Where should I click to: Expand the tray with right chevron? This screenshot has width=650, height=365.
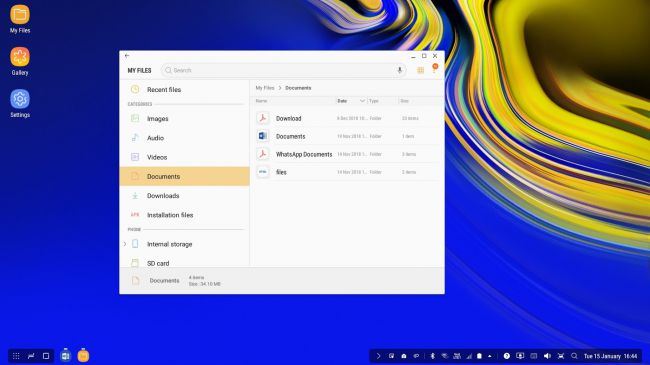click(378, 356)
